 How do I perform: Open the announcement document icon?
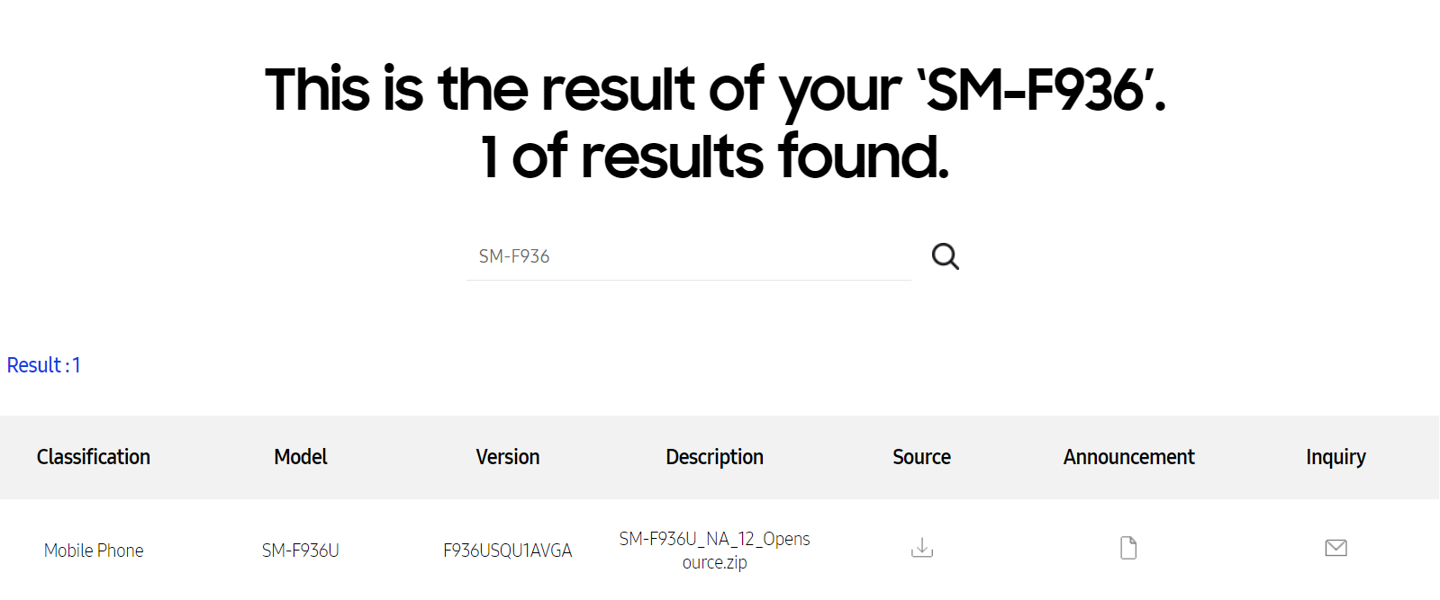click(x=1128, y=548)
